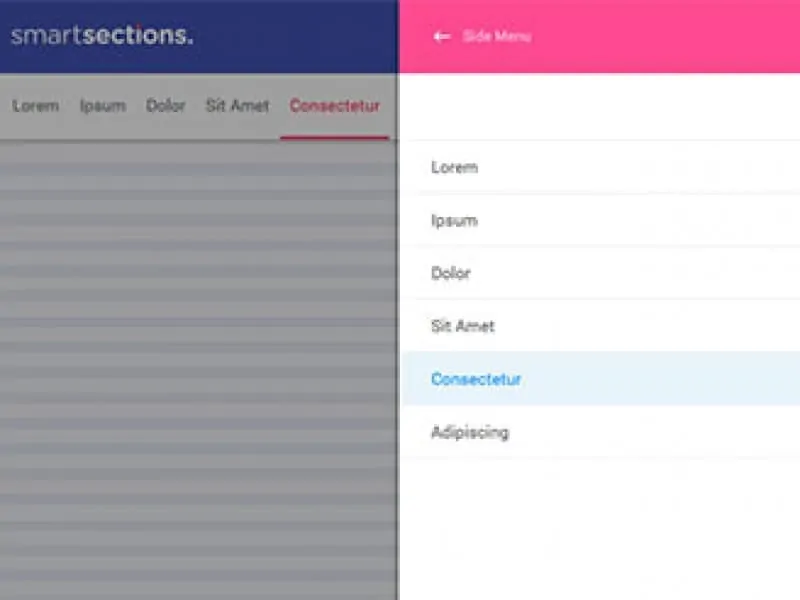Click the active Consectetur tab in top navigation

[335, 106]
